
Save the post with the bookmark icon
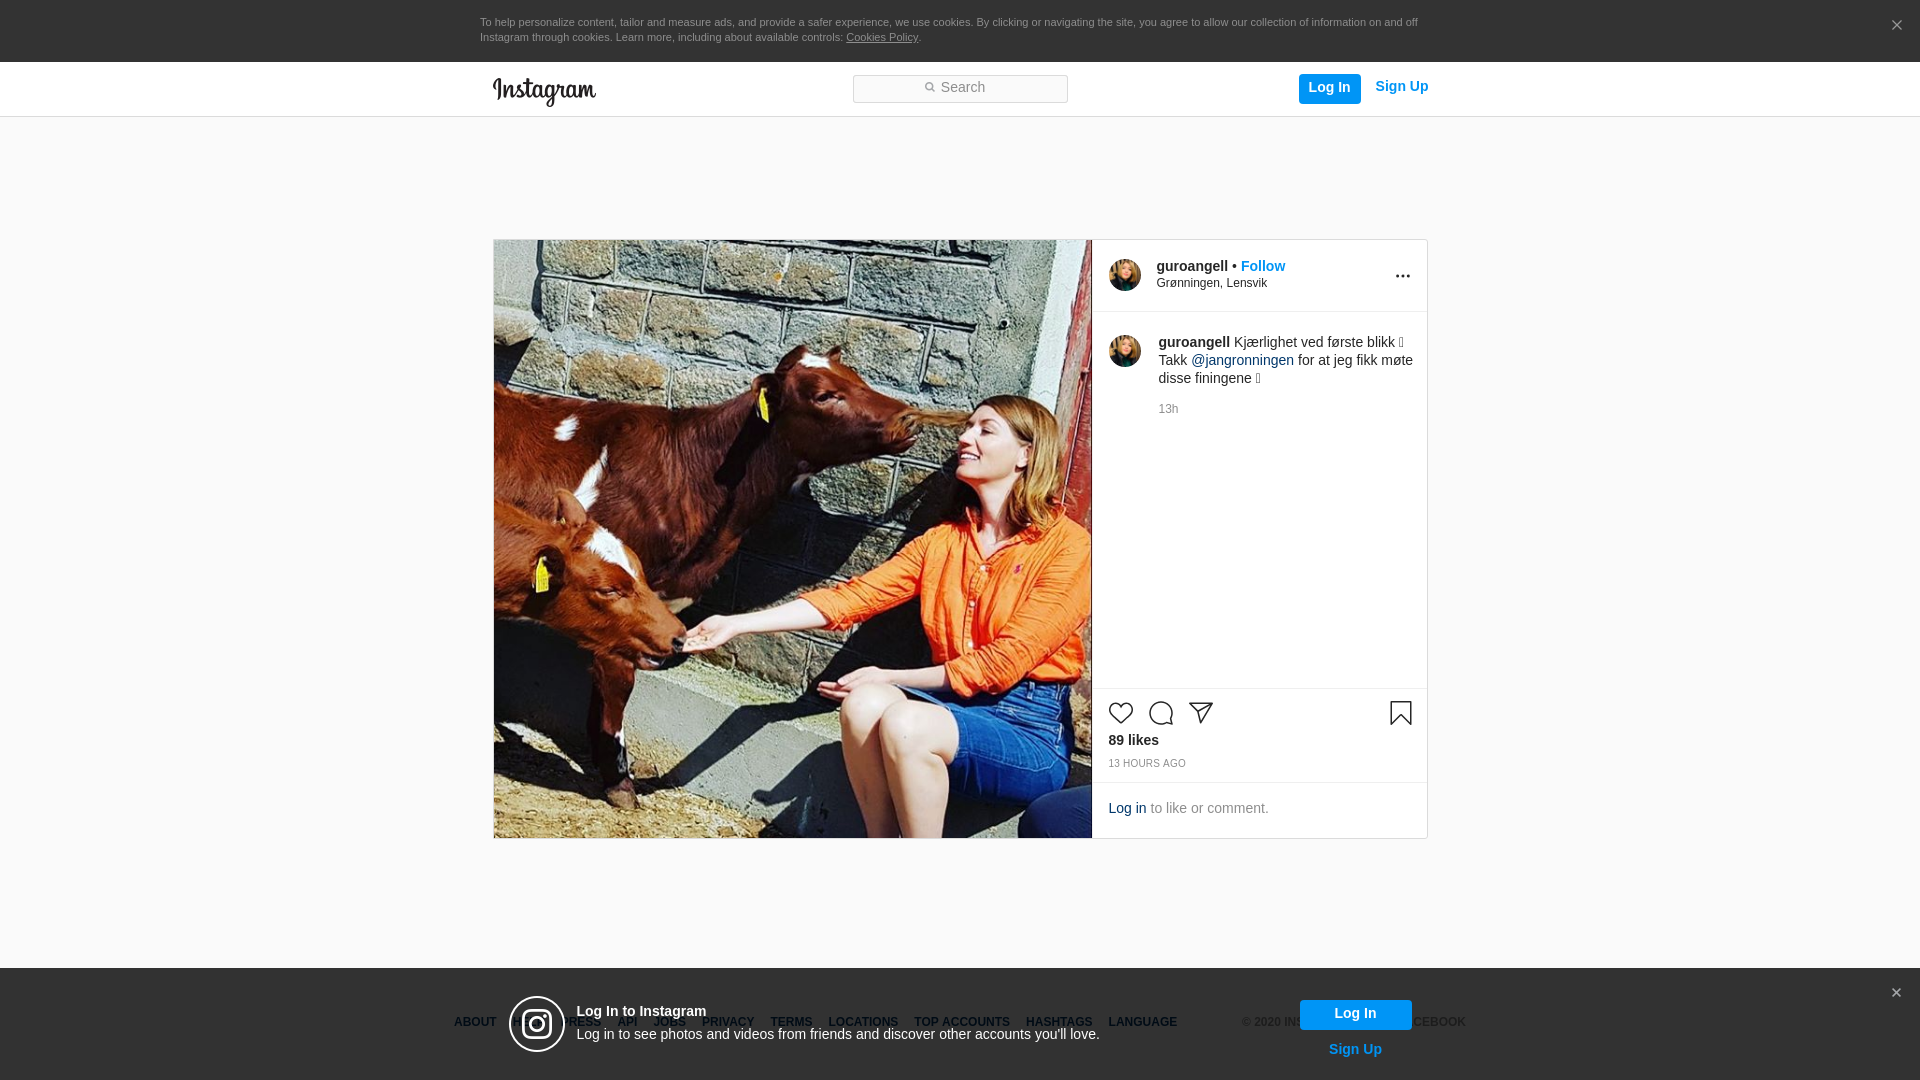1401,713
